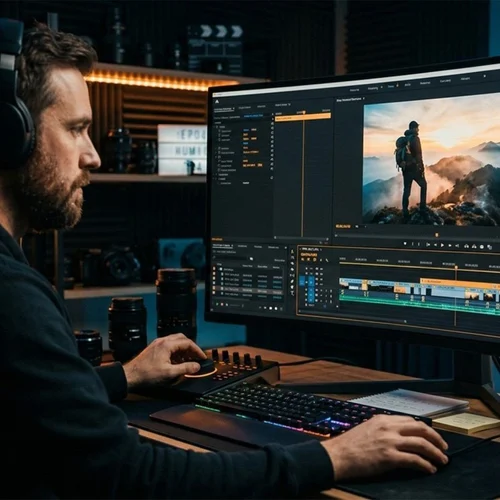
Task: Click the Play button in Program Monitor
Action: pos(442,245)
